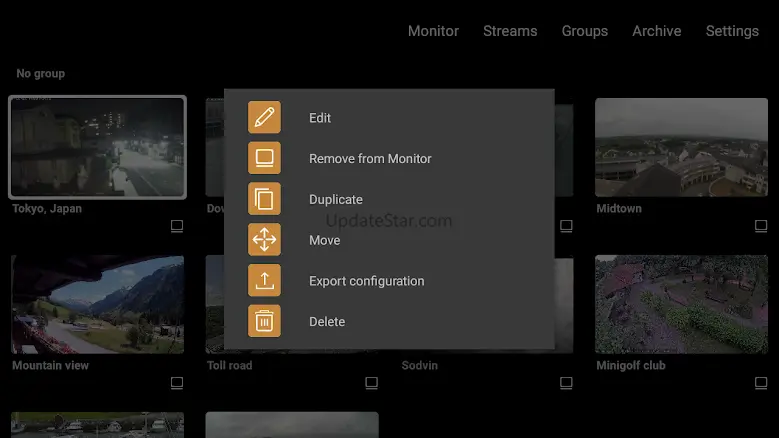
Task: Click the Mountain view label
Action: [51, 365]
